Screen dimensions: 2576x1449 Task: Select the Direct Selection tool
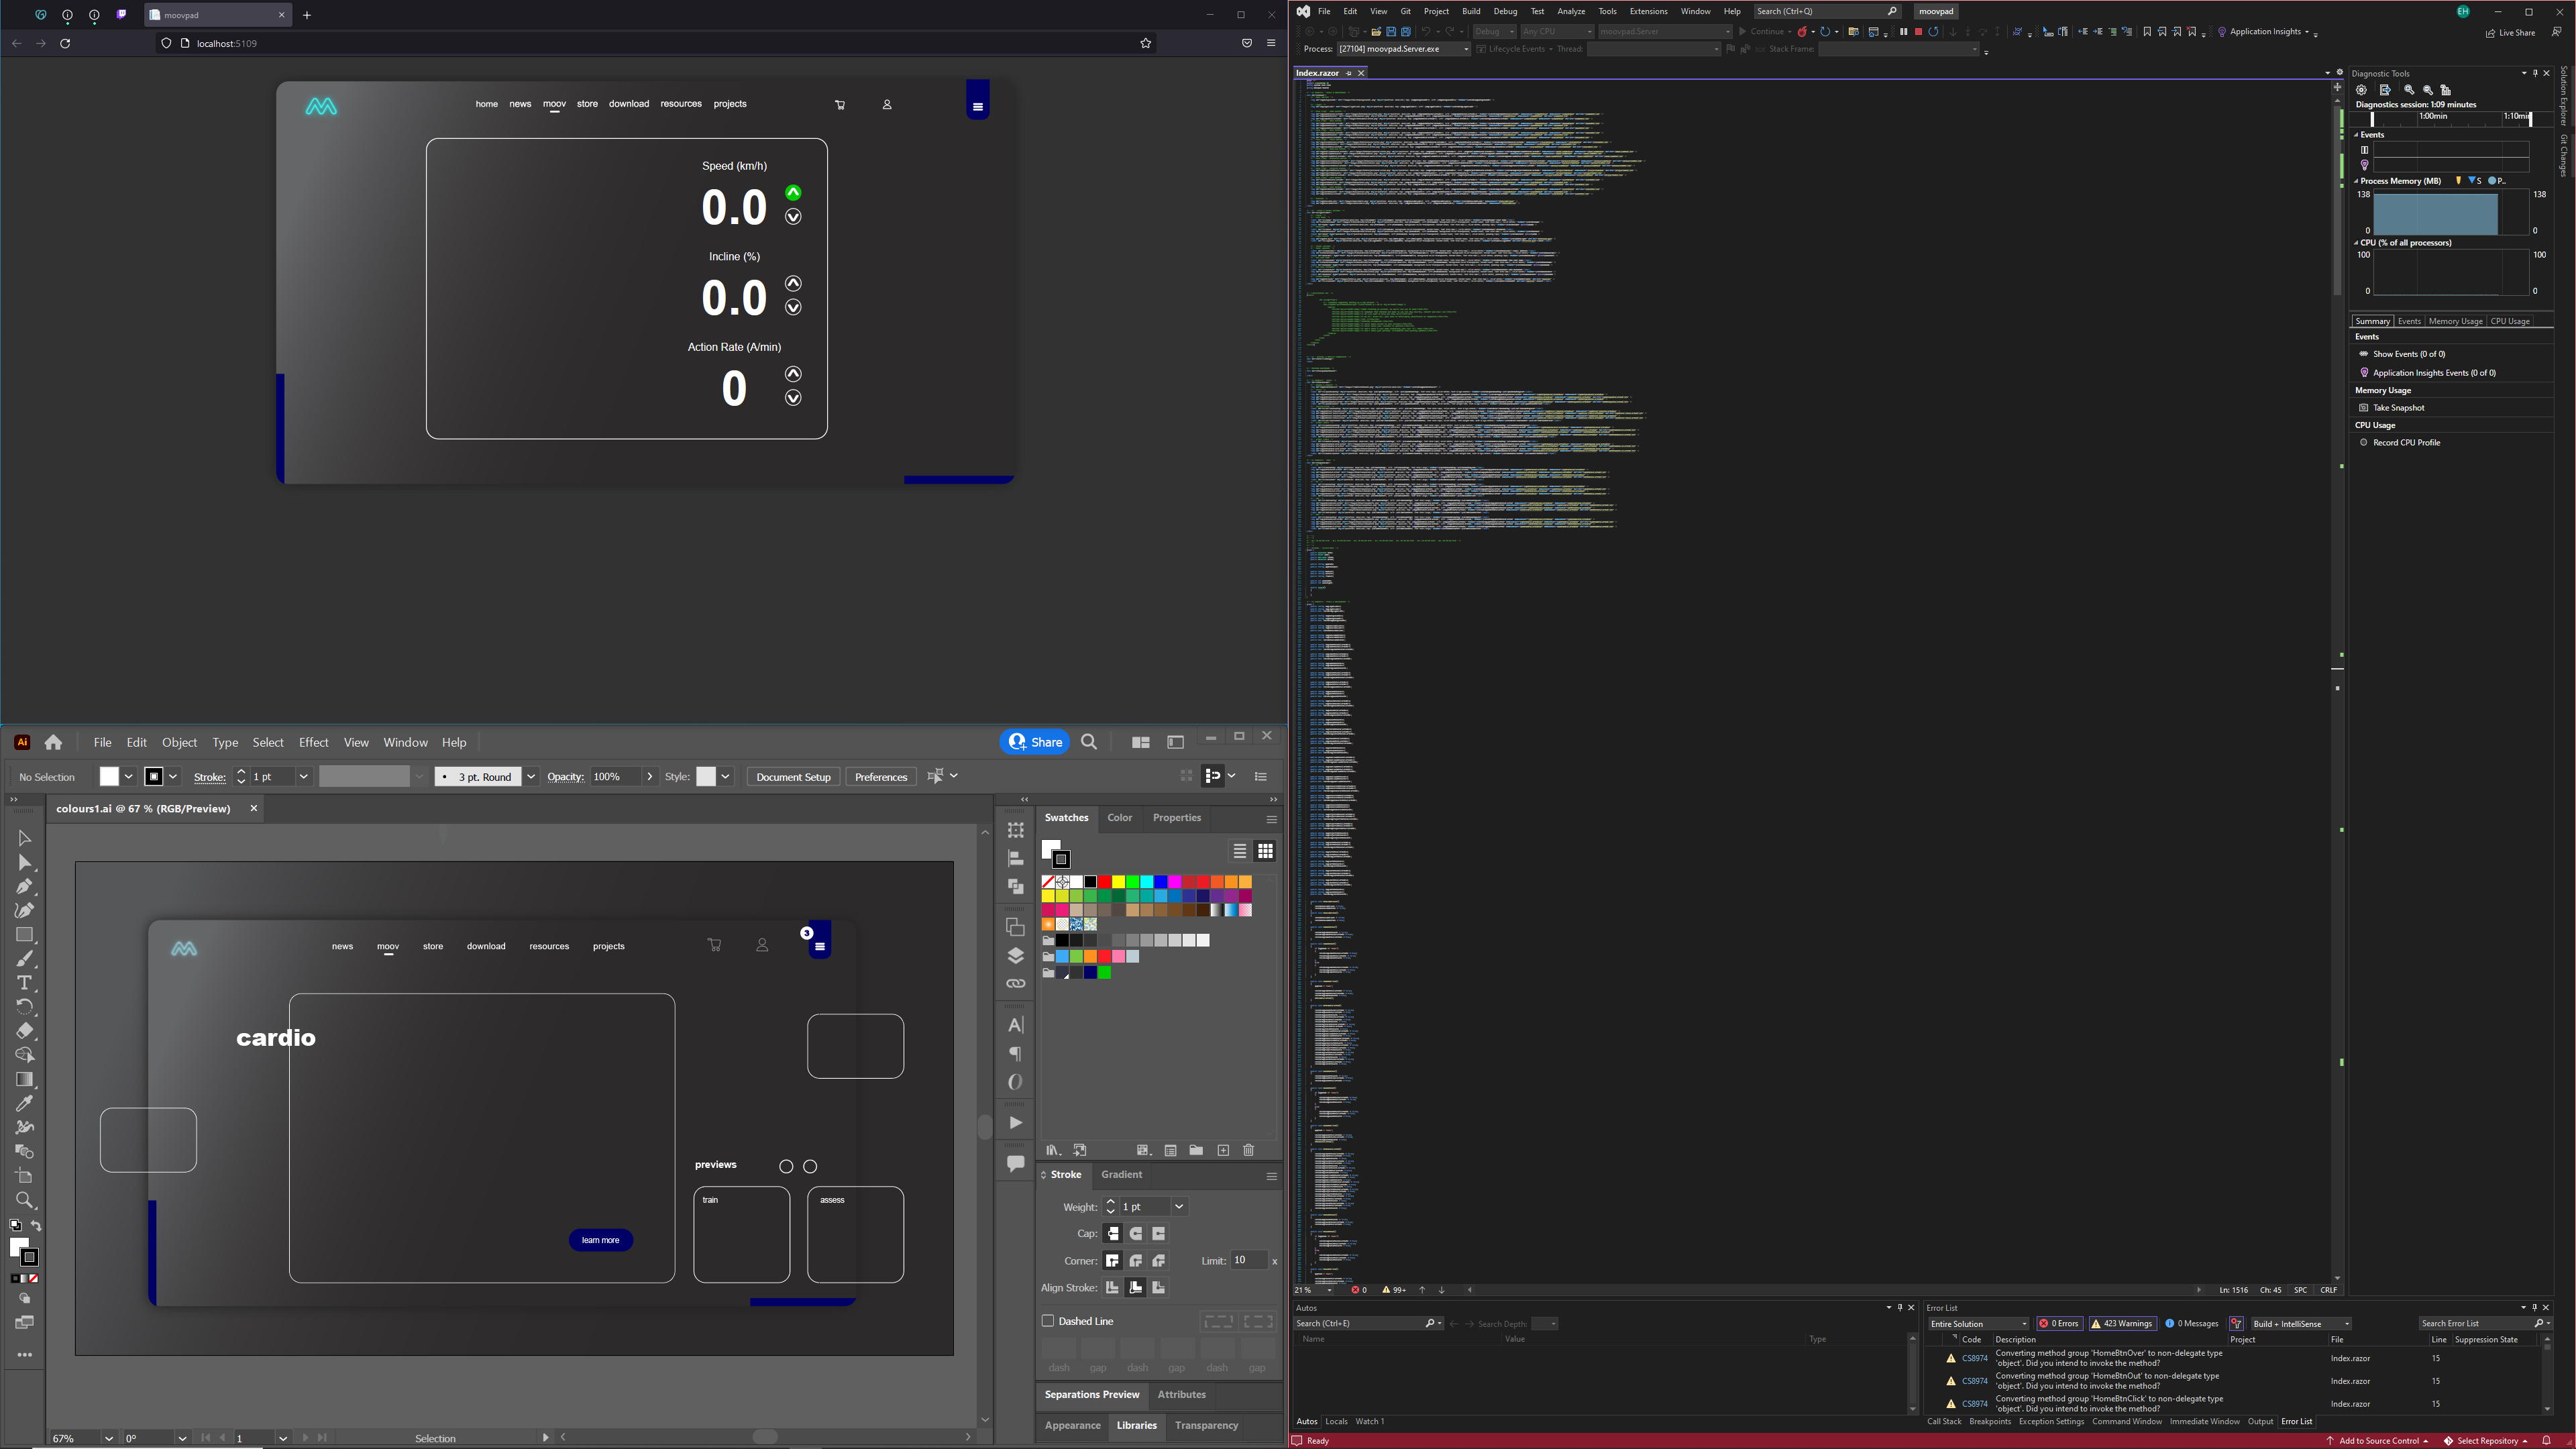tap(25, 862)
